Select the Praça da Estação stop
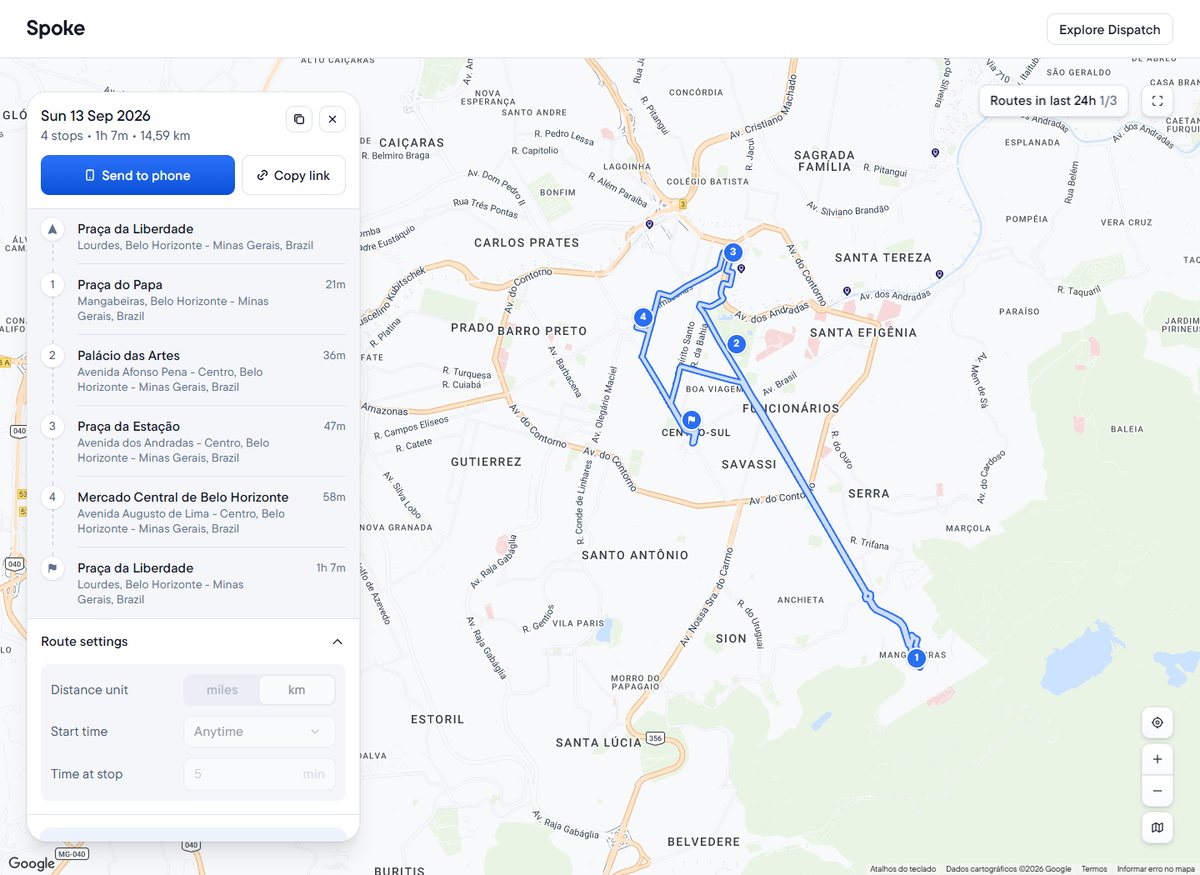Viewport: 1200px width, 875px height. pos(193,442)
